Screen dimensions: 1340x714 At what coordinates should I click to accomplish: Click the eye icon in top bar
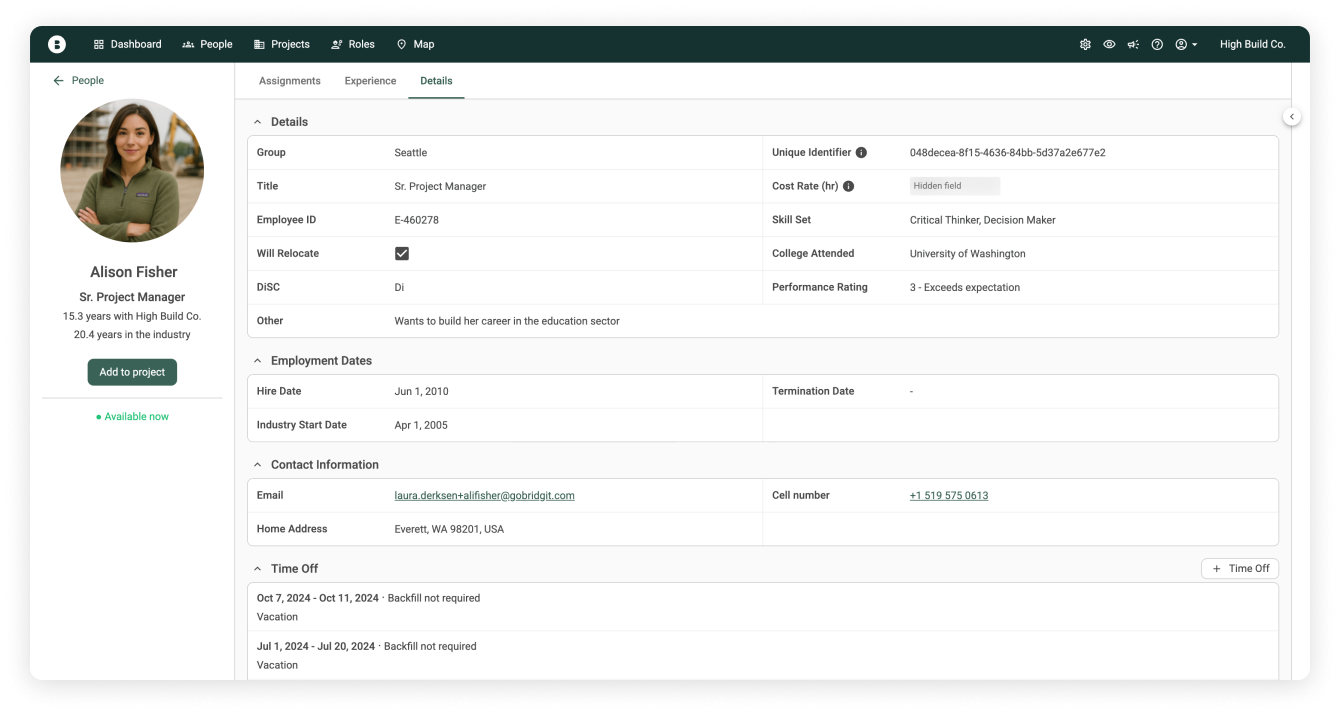[x=1109, y=45]
